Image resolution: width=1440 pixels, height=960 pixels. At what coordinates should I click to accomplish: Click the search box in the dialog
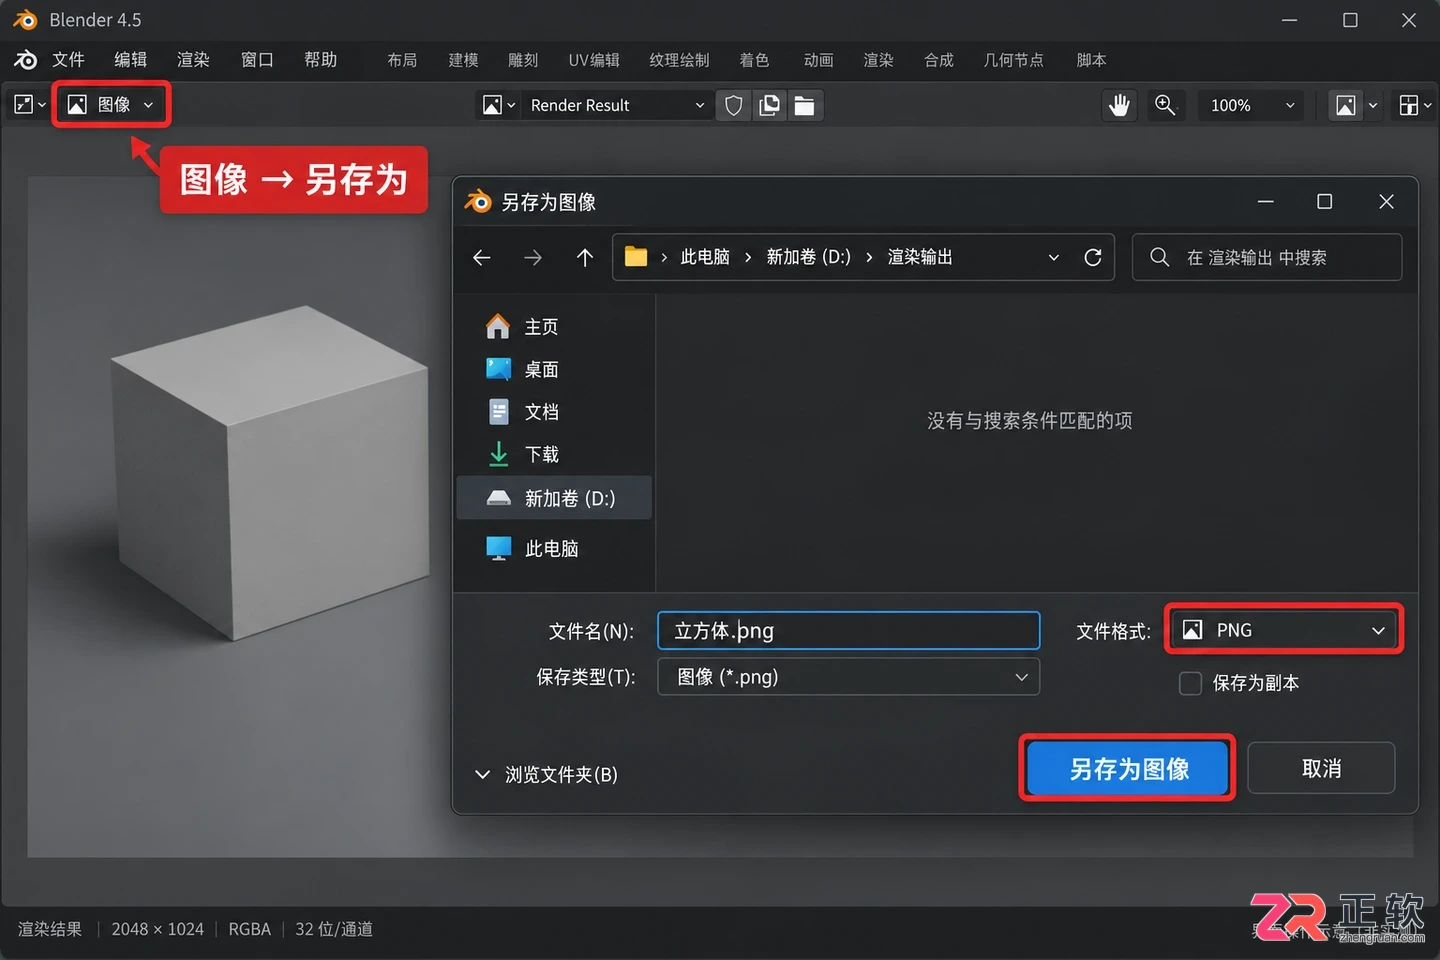(x=1267, y=258)
